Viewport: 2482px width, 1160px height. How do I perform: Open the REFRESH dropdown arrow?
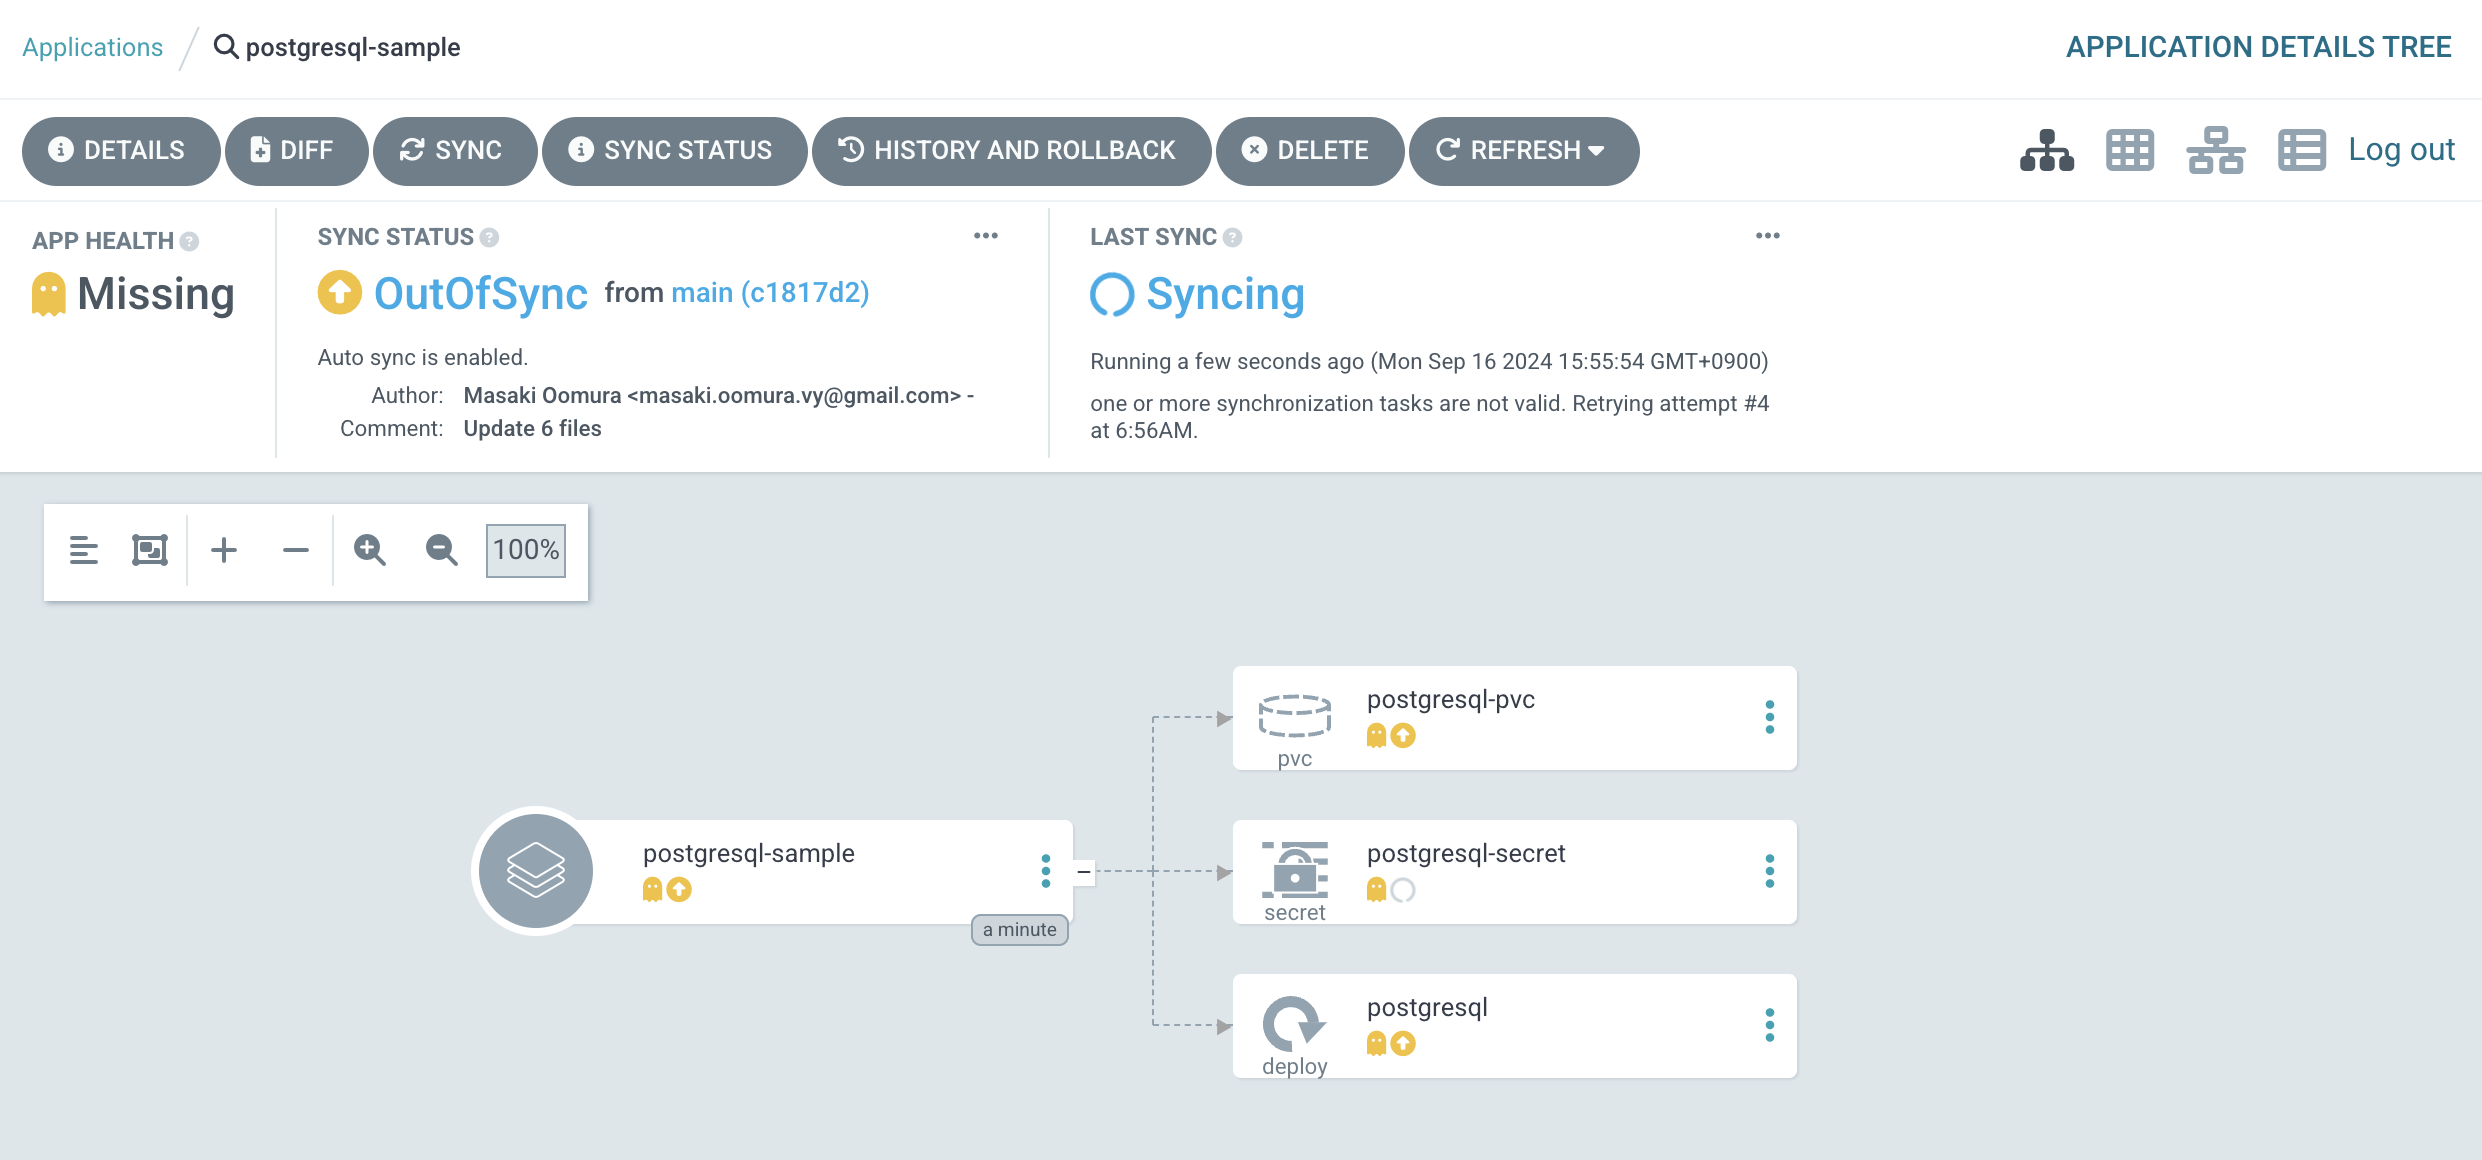pos(1597,151)
